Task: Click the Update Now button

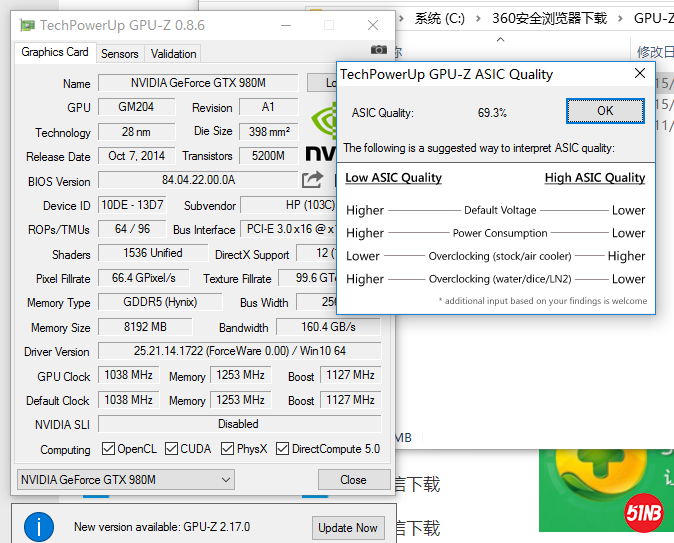Action: pos(348,528)
